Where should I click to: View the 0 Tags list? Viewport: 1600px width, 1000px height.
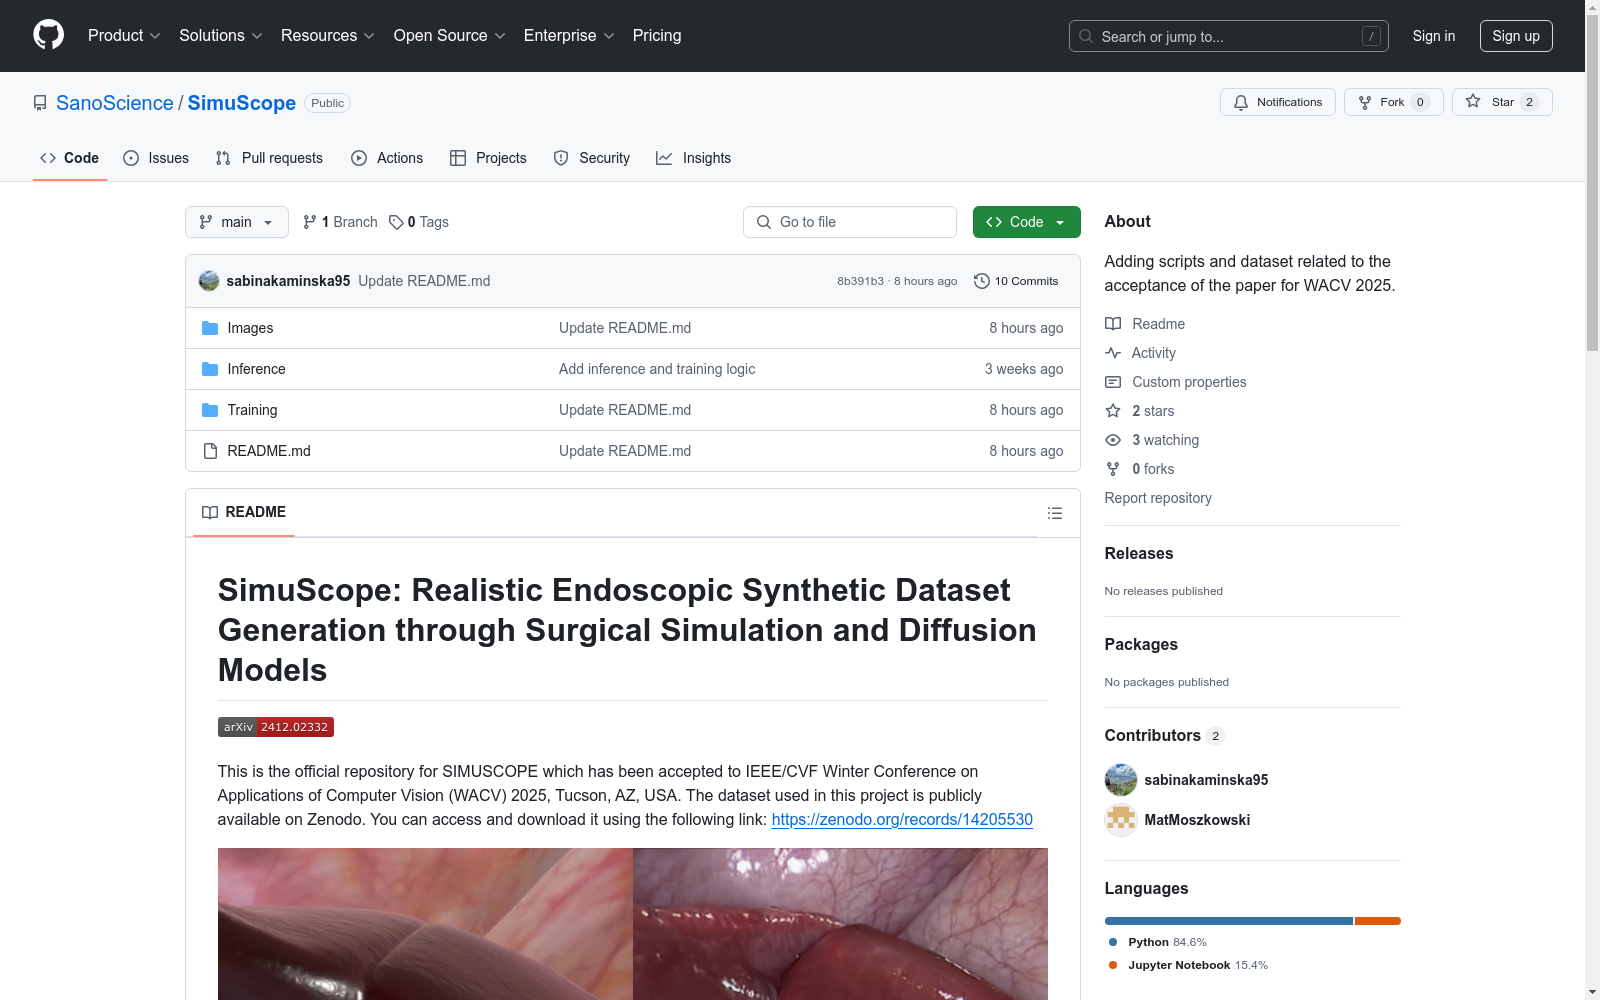point(419,222)
